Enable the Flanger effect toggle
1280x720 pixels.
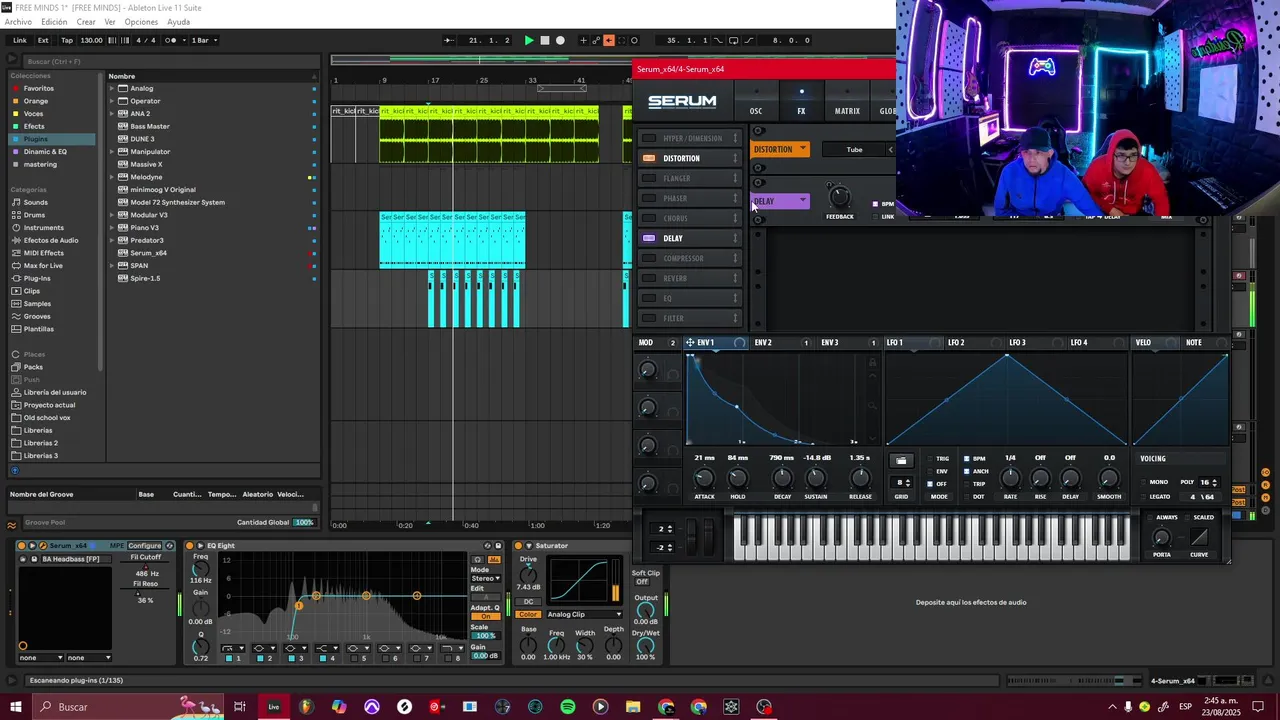click(x=649, y=178)
